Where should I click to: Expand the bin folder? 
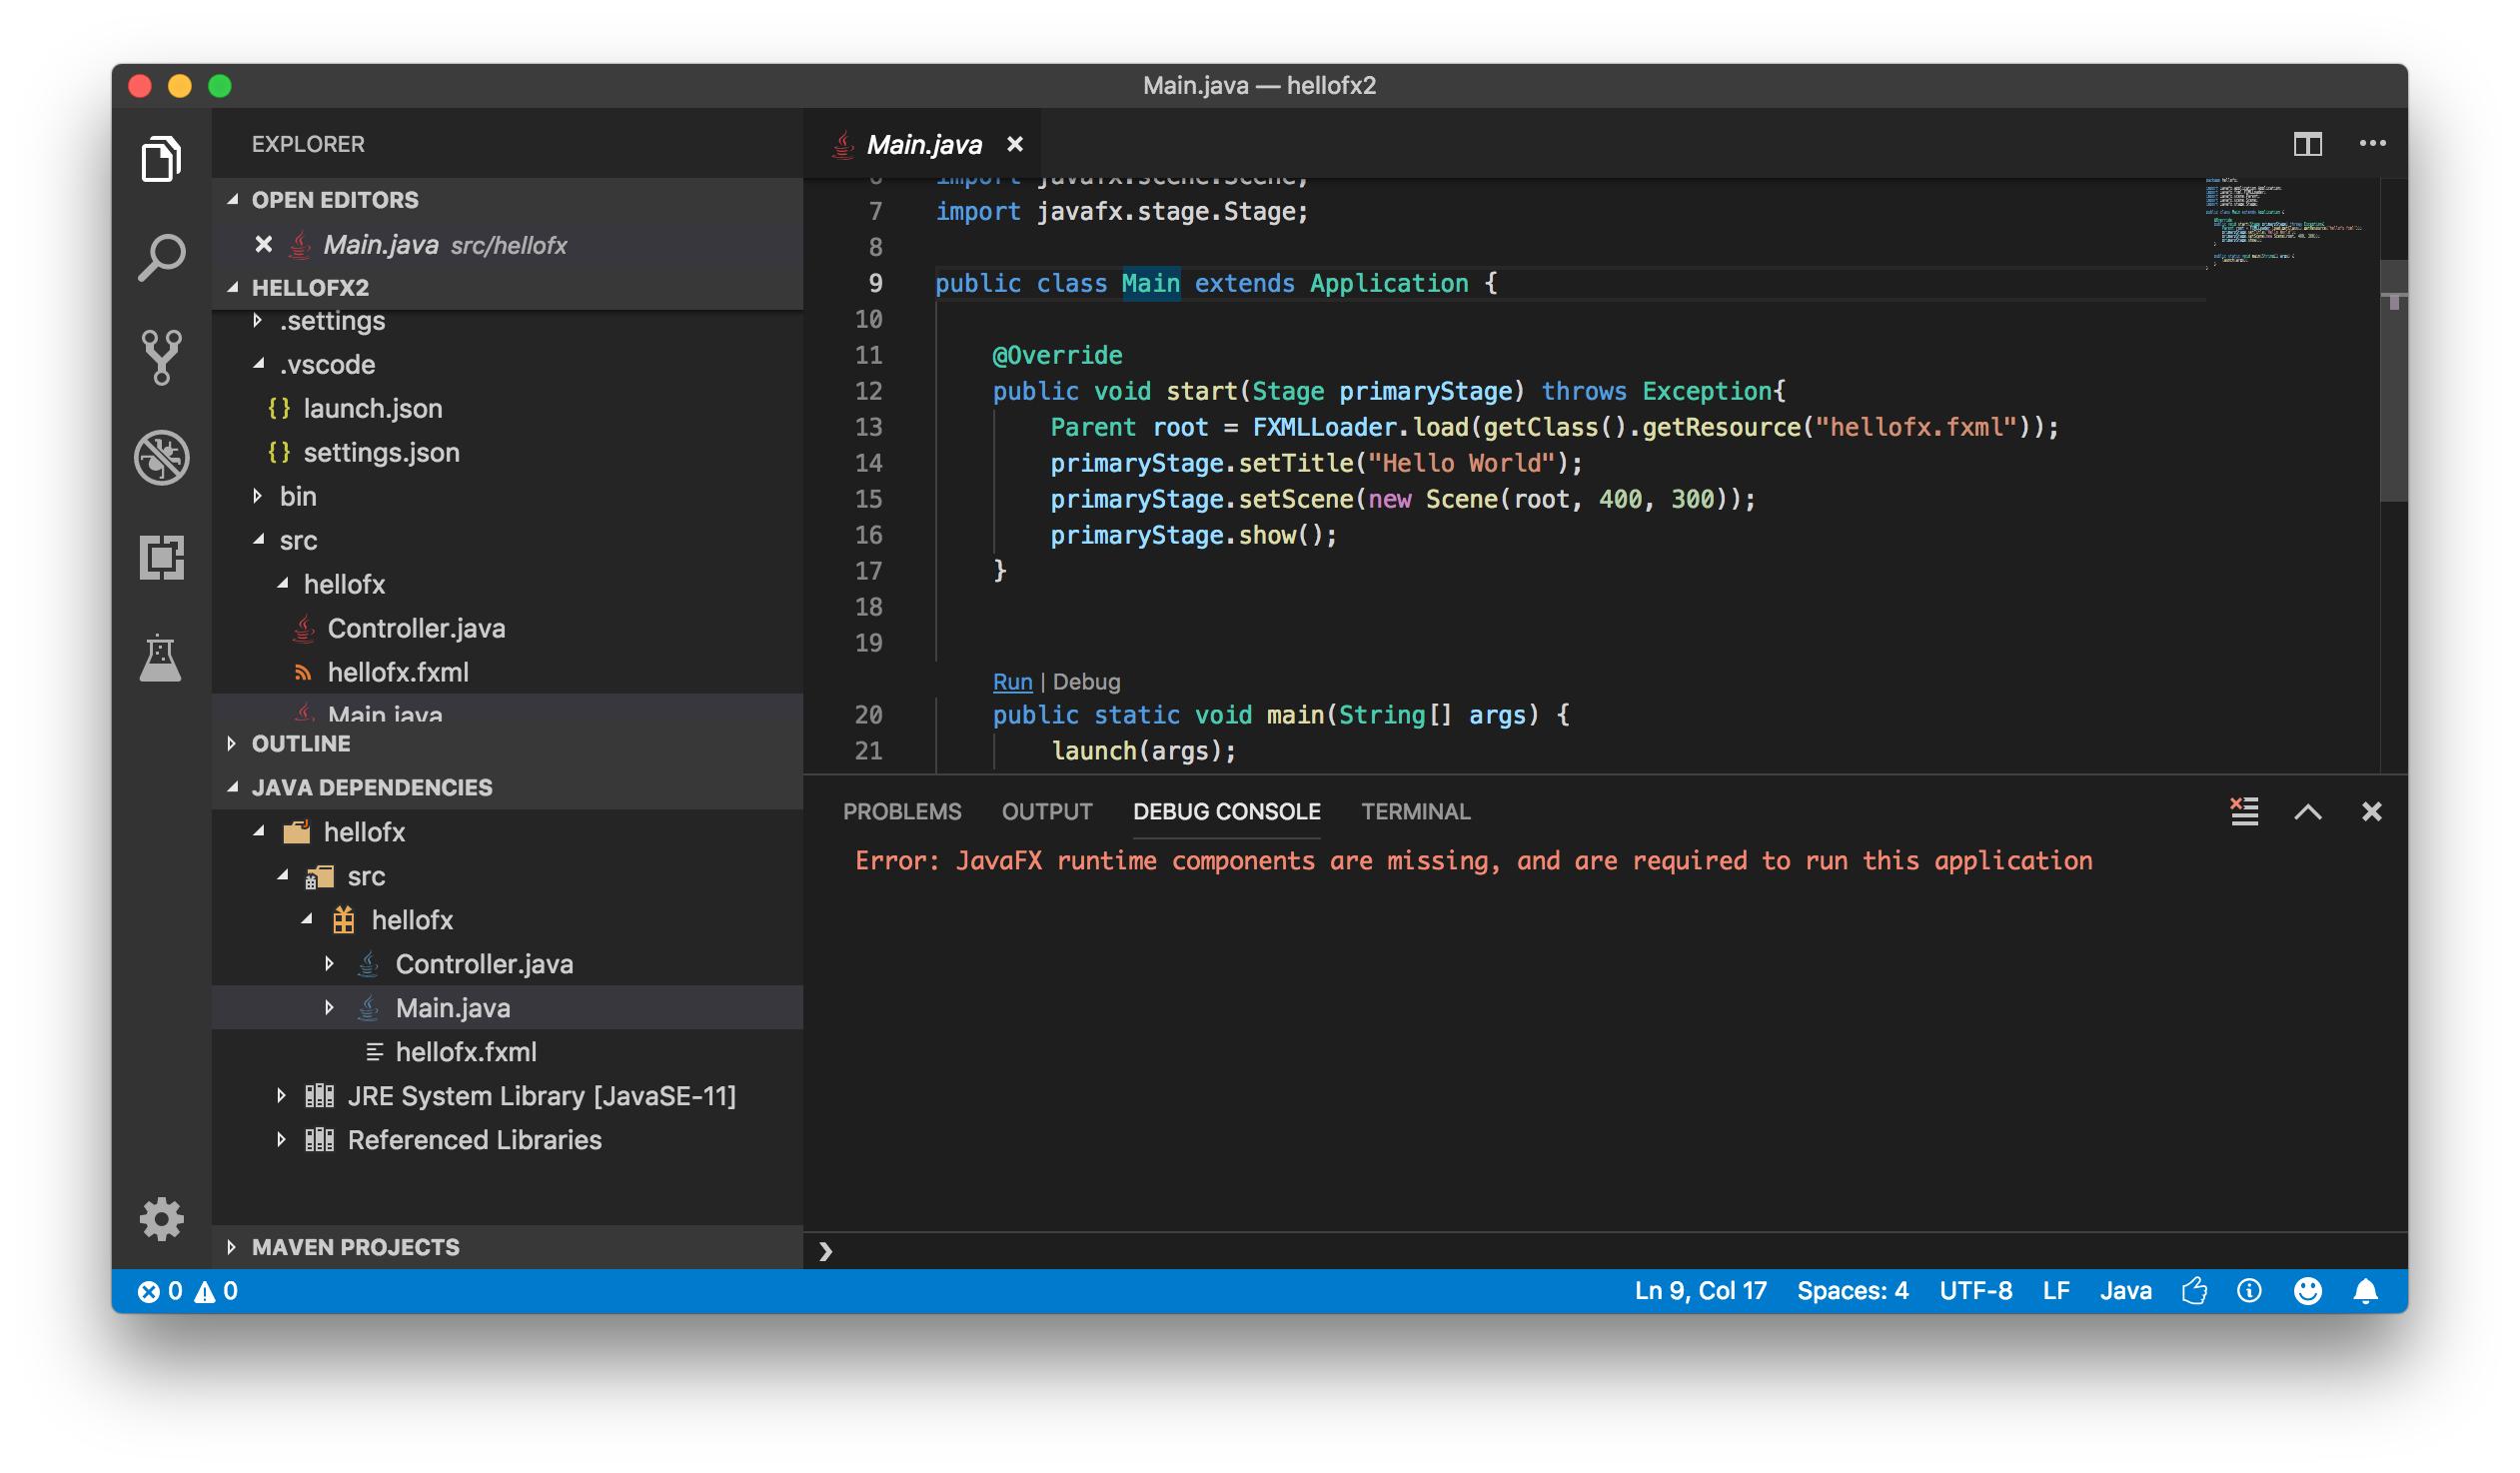(258, 496)
